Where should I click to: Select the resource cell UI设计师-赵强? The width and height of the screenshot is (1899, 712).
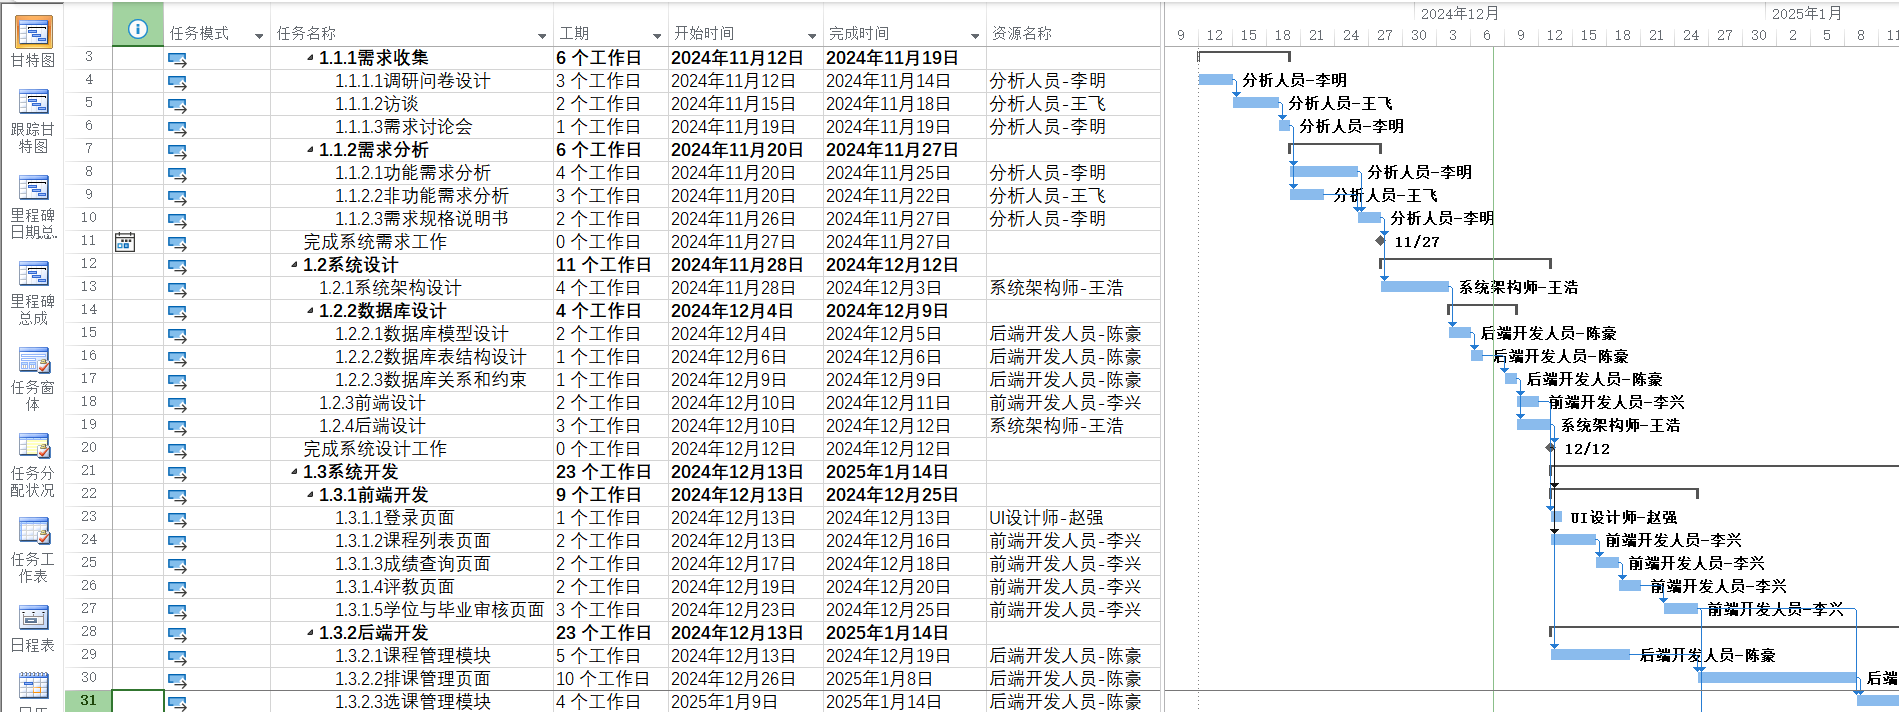click(x=1073, y=518)
